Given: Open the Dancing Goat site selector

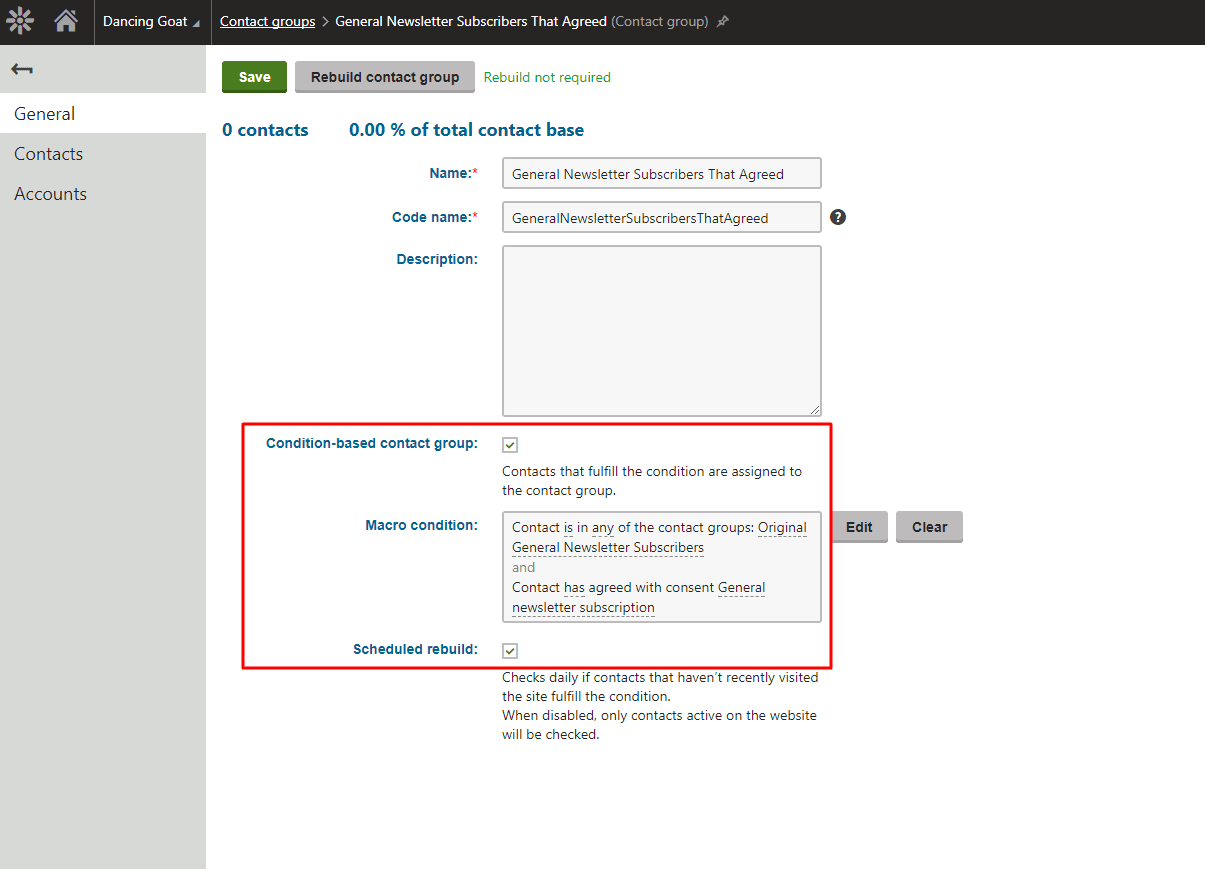Looking at the screenshot, I should [x=151, y=22].
